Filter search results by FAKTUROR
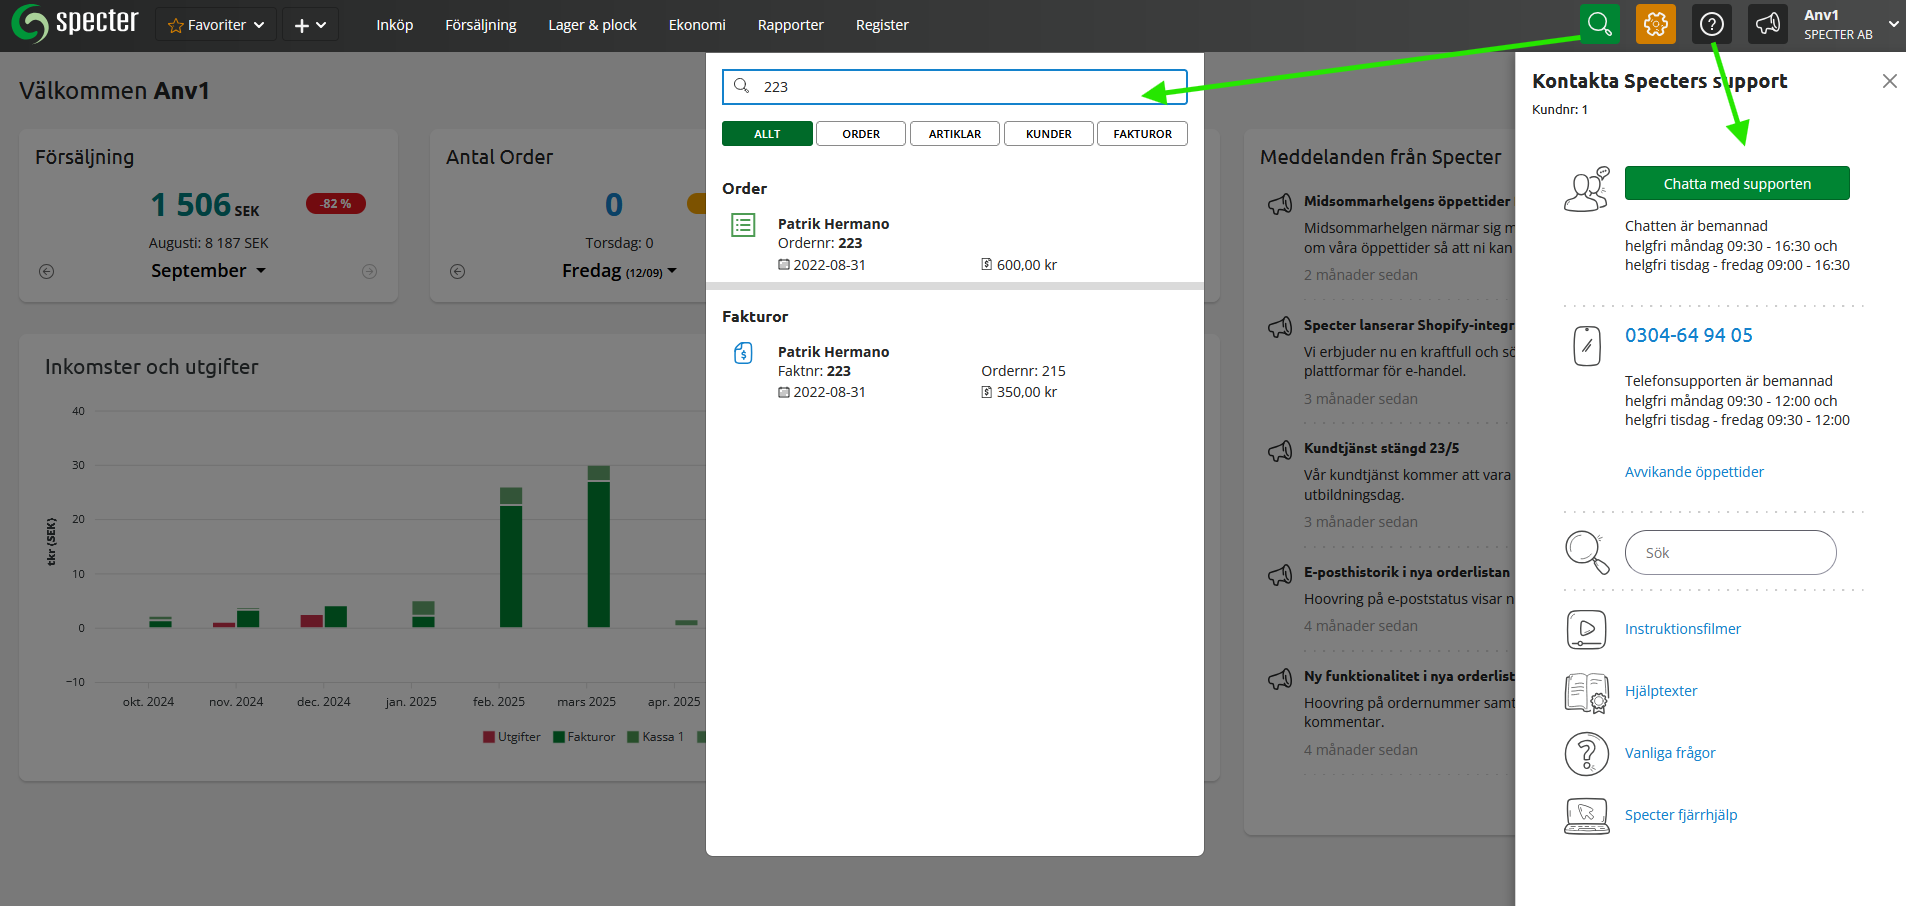The image size is (1906, 906). pos(1142,134)
